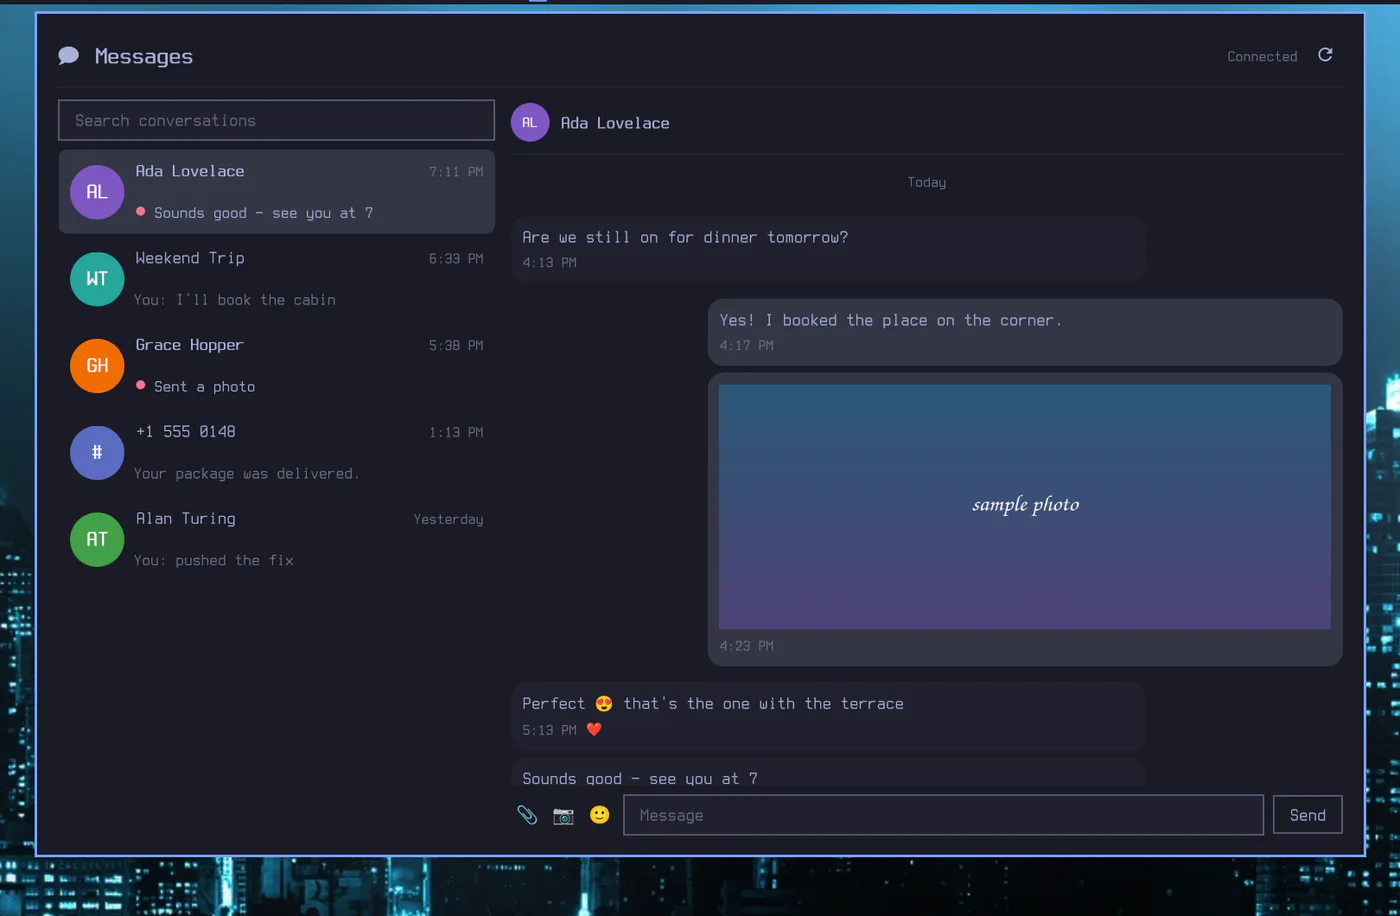
Task: Focus the Search conversations field
Action: click(277, 120)
